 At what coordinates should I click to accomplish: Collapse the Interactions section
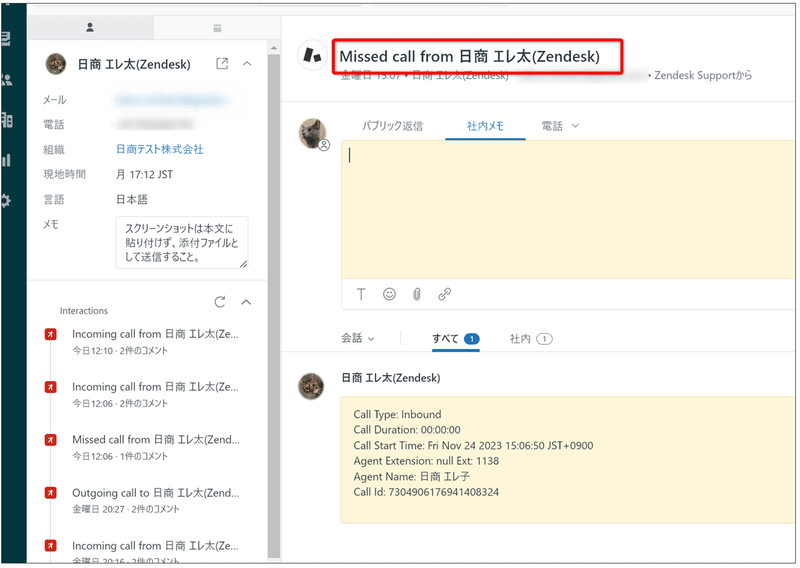(246, 302)
